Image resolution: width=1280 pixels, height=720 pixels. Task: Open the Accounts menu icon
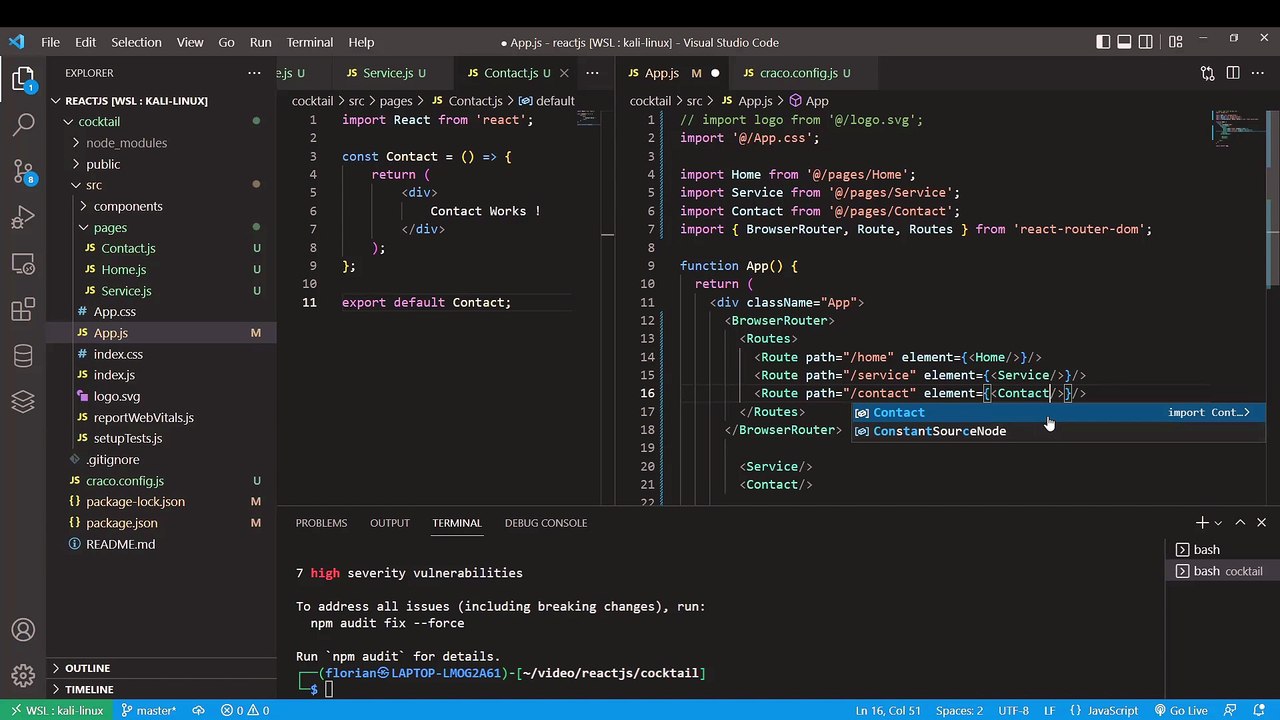point(23,630)
